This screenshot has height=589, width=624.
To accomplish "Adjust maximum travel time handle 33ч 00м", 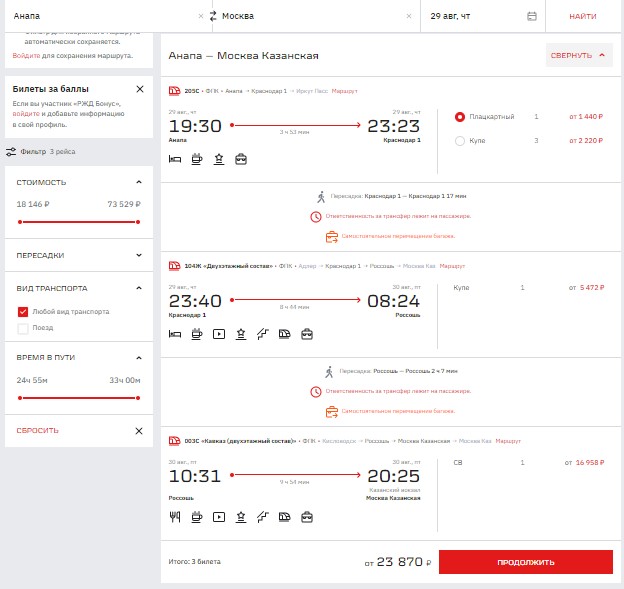I will (x=138, y=398).
